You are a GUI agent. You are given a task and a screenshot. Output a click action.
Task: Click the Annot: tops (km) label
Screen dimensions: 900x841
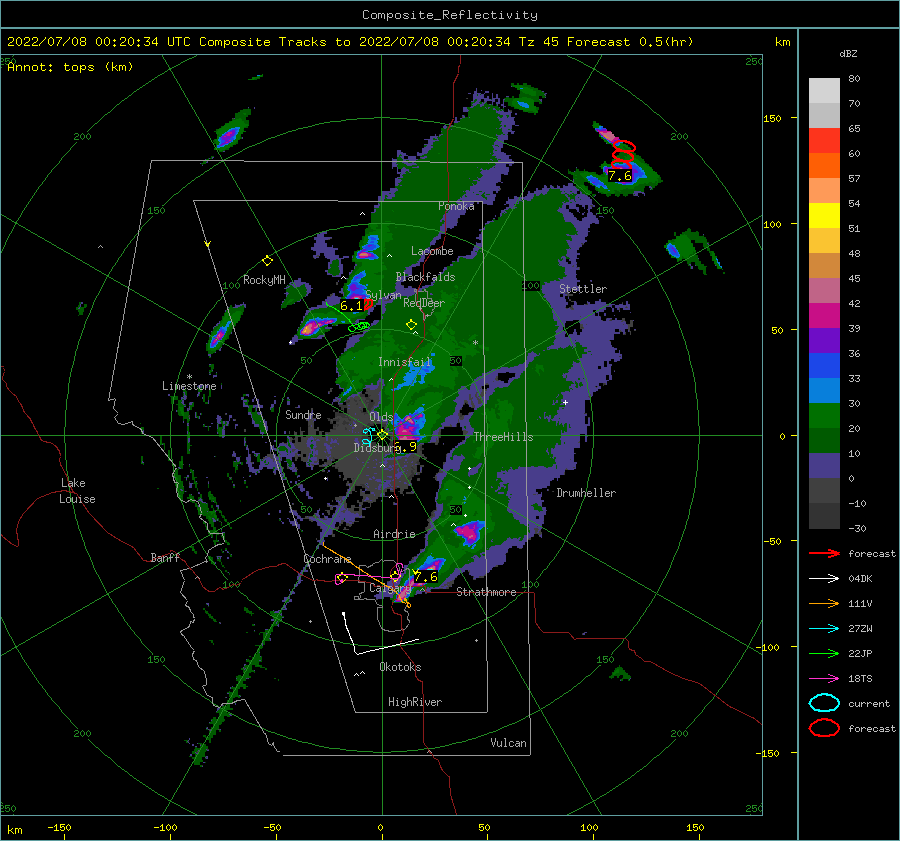70,67
